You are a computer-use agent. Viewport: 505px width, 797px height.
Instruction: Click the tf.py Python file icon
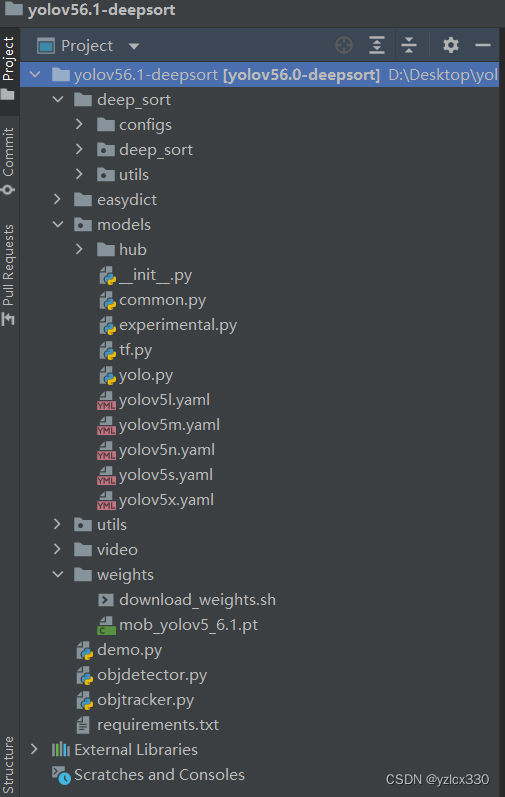(107, 350)
